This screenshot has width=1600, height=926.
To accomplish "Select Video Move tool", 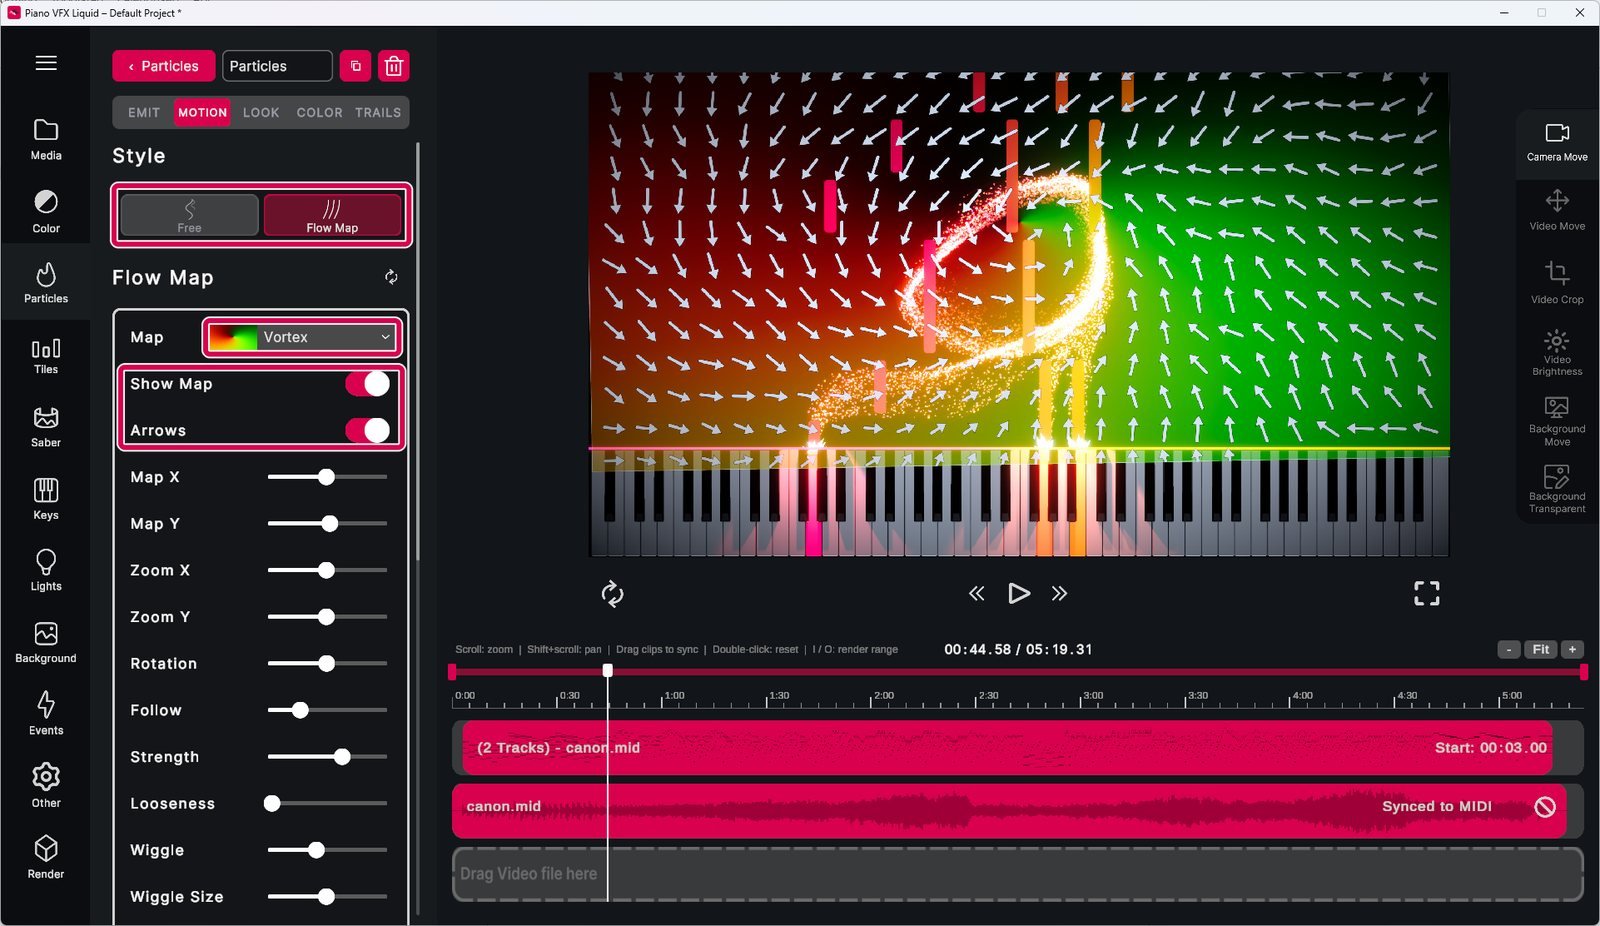I will (x=1557, y=211).
